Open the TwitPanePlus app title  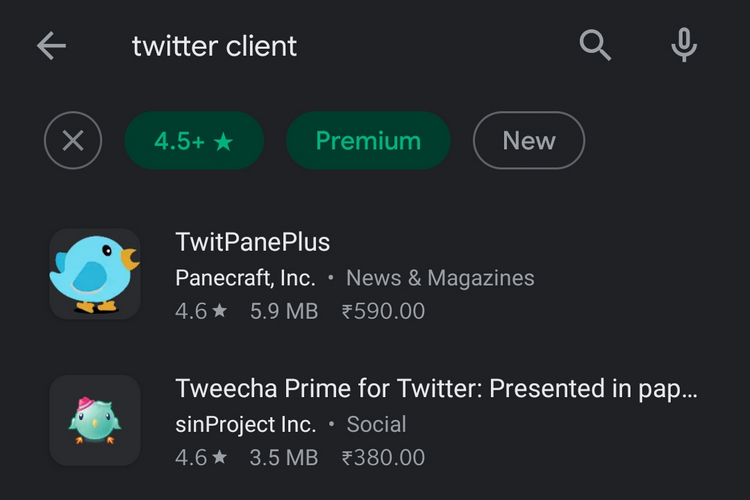pyautogui.click(x=252, y=242)
